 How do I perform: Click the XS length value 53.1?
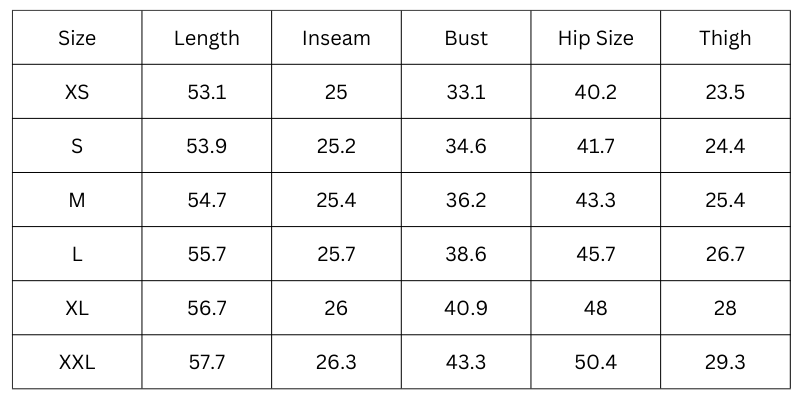[x=207, y=92]
